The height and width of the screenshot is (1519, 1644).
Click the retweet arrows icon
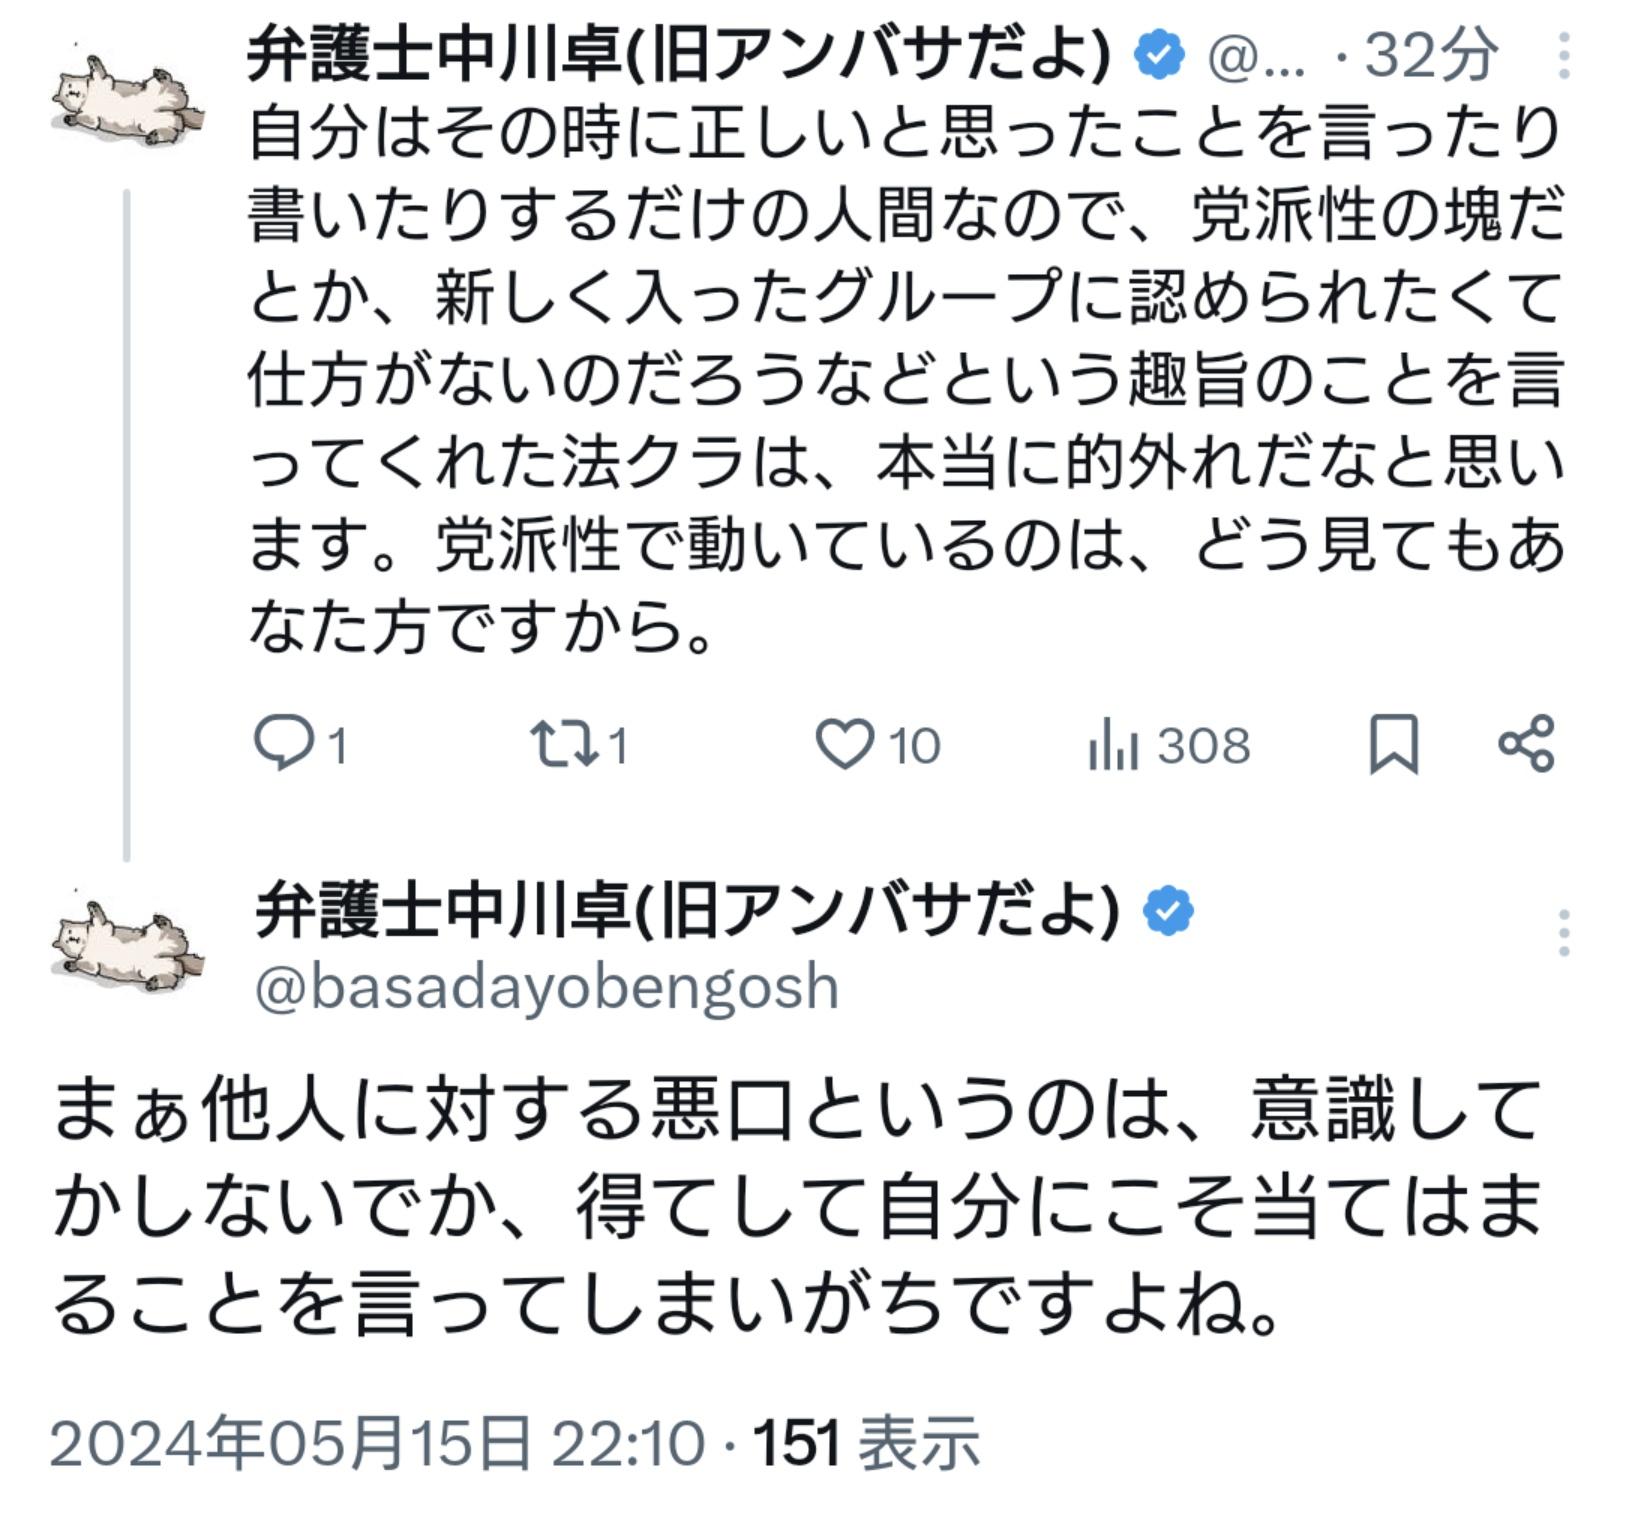point(565,745)
